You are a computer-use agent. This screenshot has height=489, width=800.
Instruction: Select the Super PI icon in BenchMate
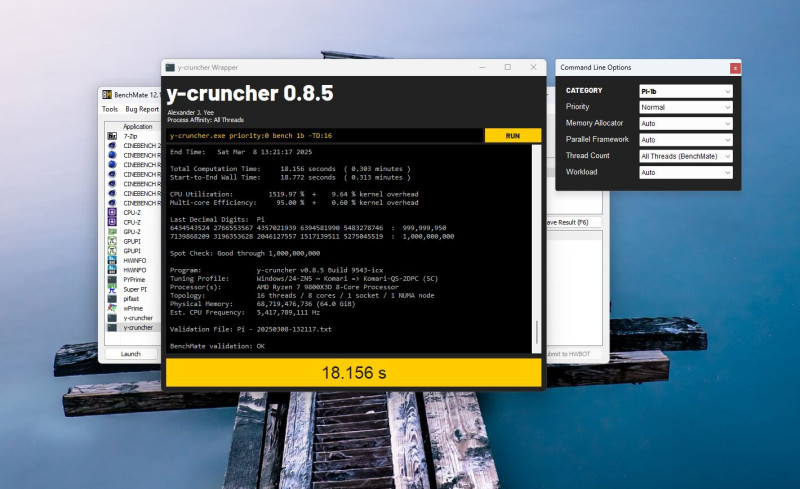coord(112,289)
